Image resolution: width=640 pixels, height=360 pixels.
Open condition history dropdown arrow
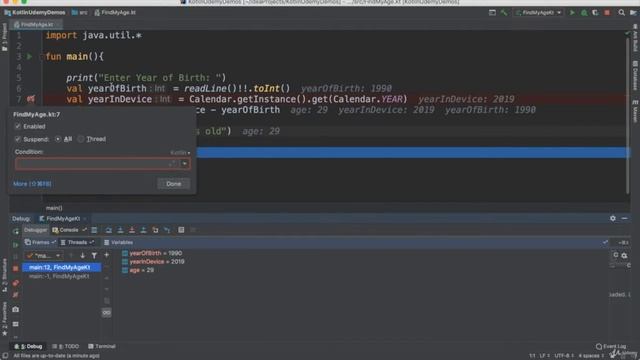coord(185,164)
